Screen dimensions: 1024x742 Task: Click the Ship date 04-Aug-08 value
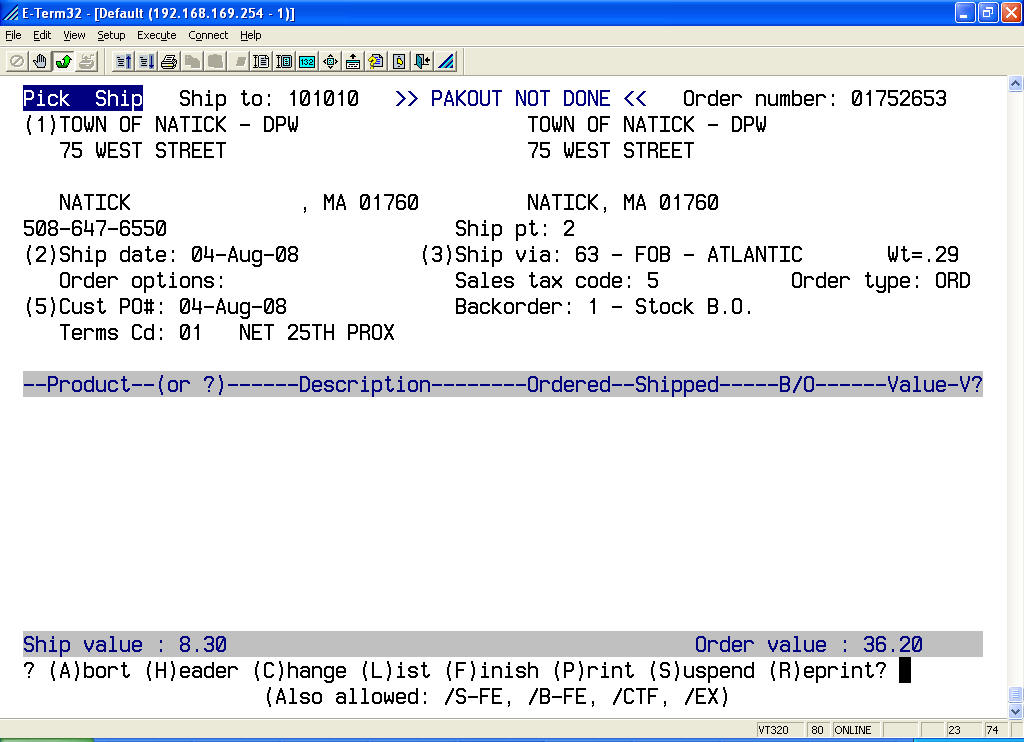(x=245, y=255)
